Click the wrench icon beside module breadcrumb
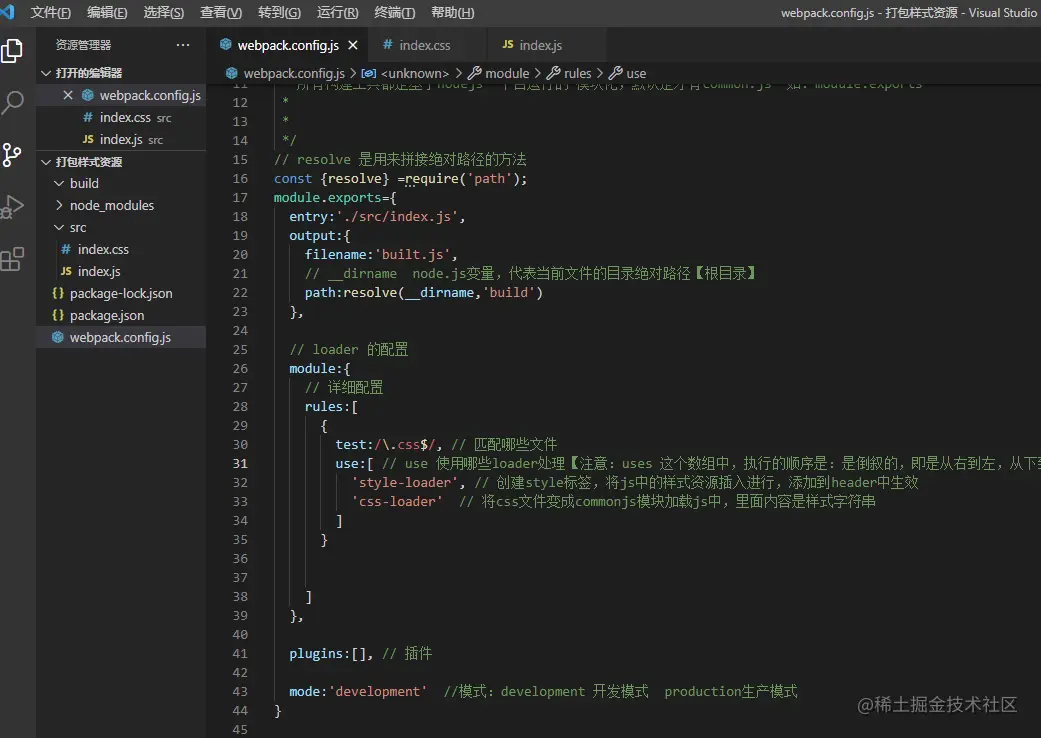Image resolution: width=1041 pixels, height=738 pixels. coord(475,73)
